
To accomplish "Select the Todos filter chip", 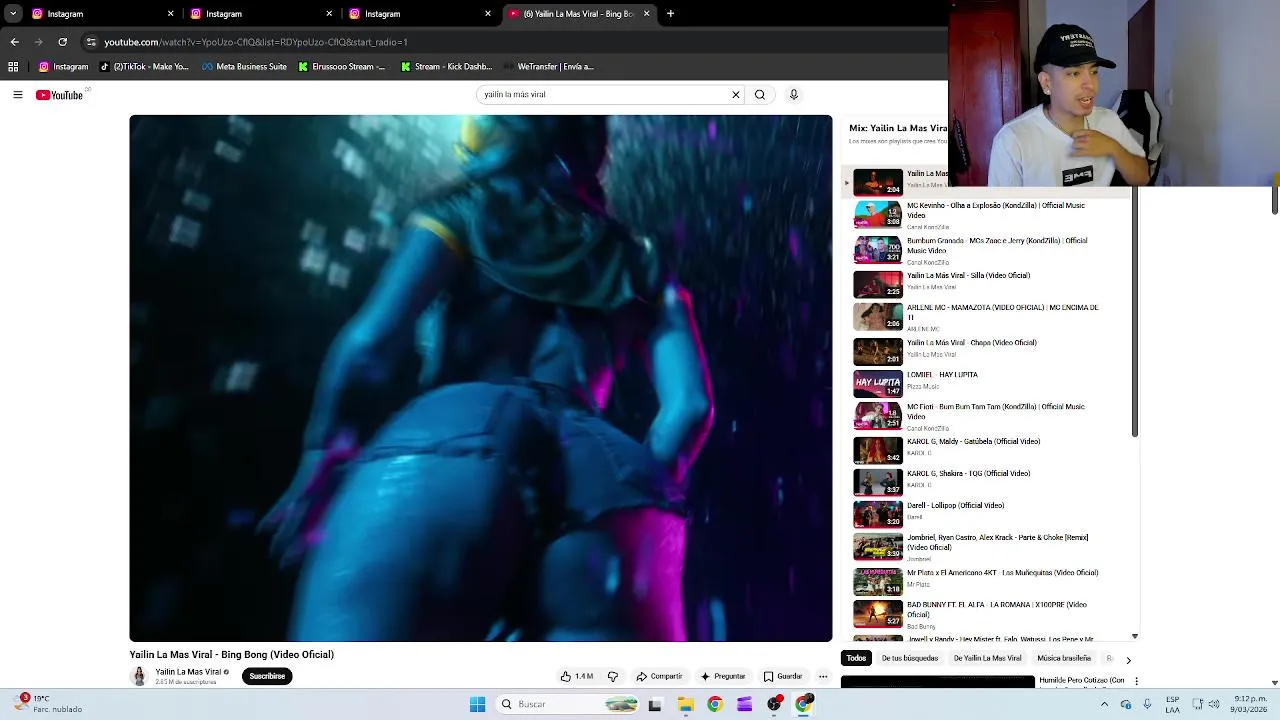I will 857,659.
